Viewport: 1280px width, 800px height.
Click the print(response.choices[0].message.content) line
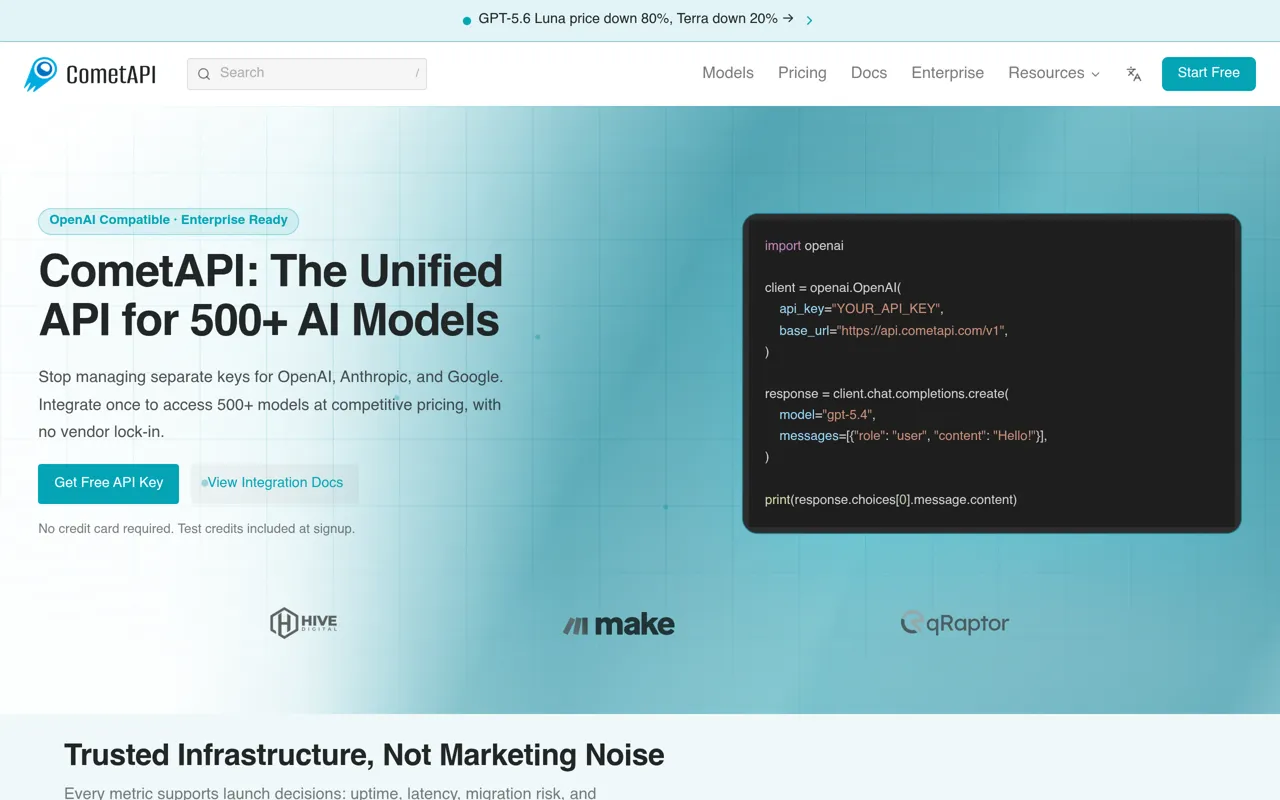891,499
